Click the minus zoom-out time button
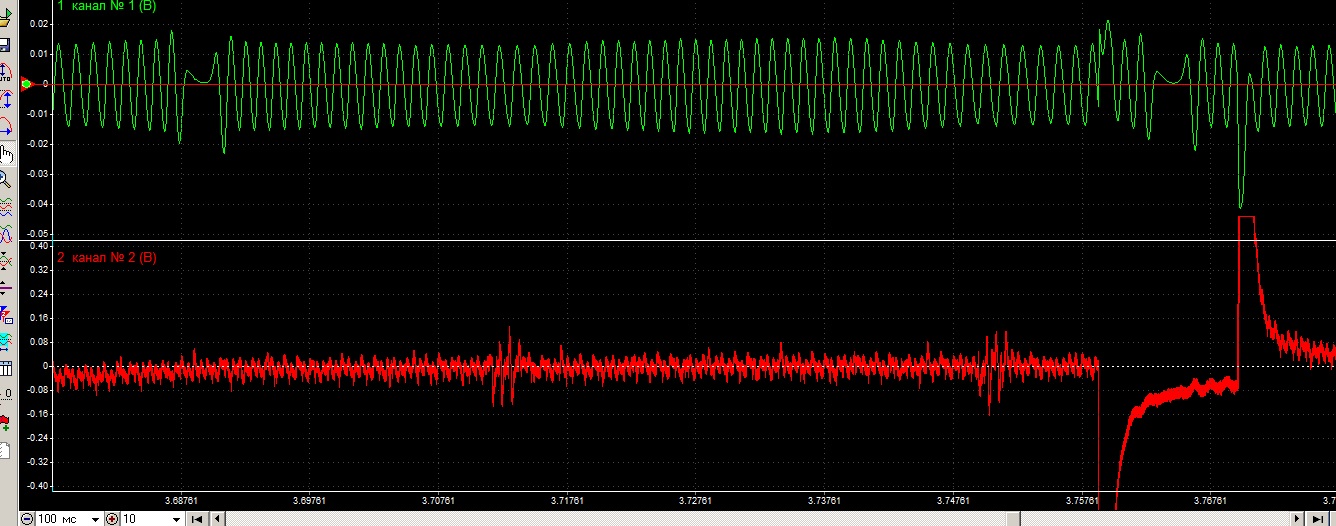The height and width of the screenshot is (526, 1336). coord(27,519)
